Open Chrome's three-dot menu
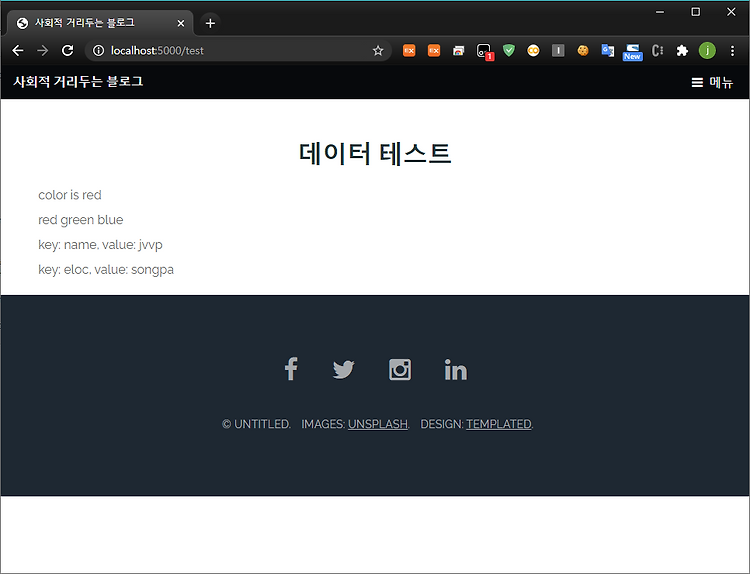The height and width of the screenshot is (574, 750). (x=732, y=51)
